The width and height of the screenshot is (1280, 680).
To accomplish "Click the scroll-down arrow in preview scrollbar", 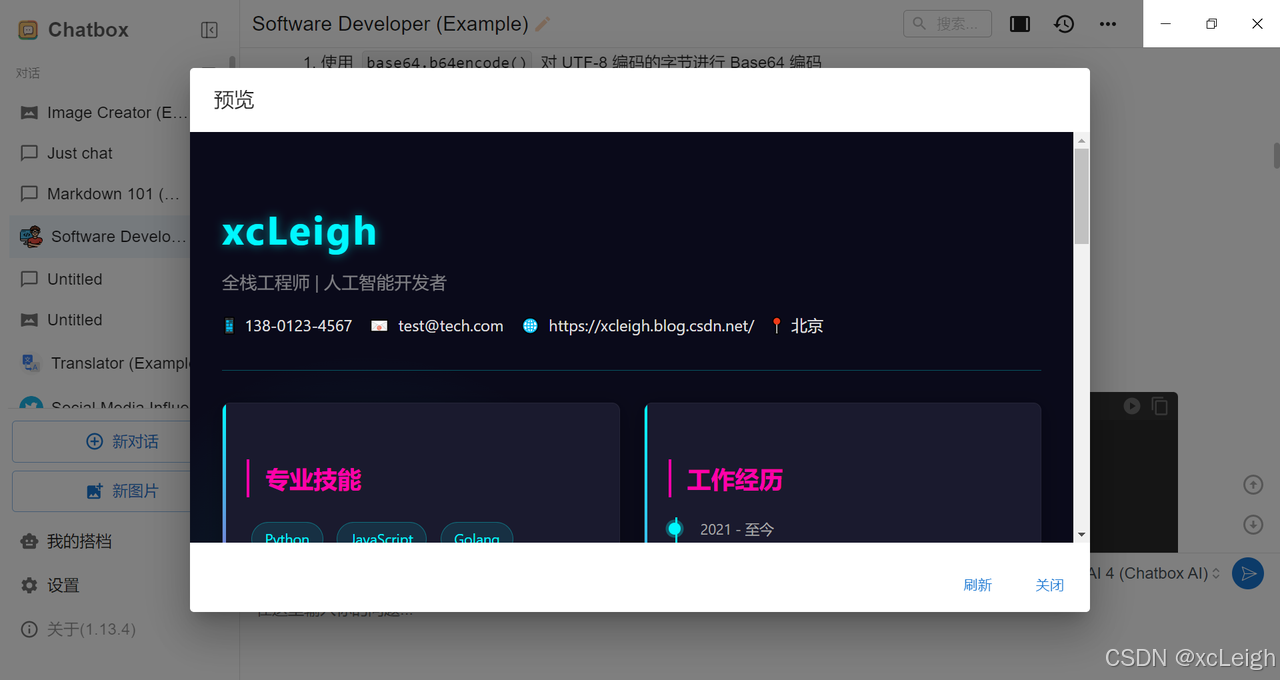I will click(1081, 535).
